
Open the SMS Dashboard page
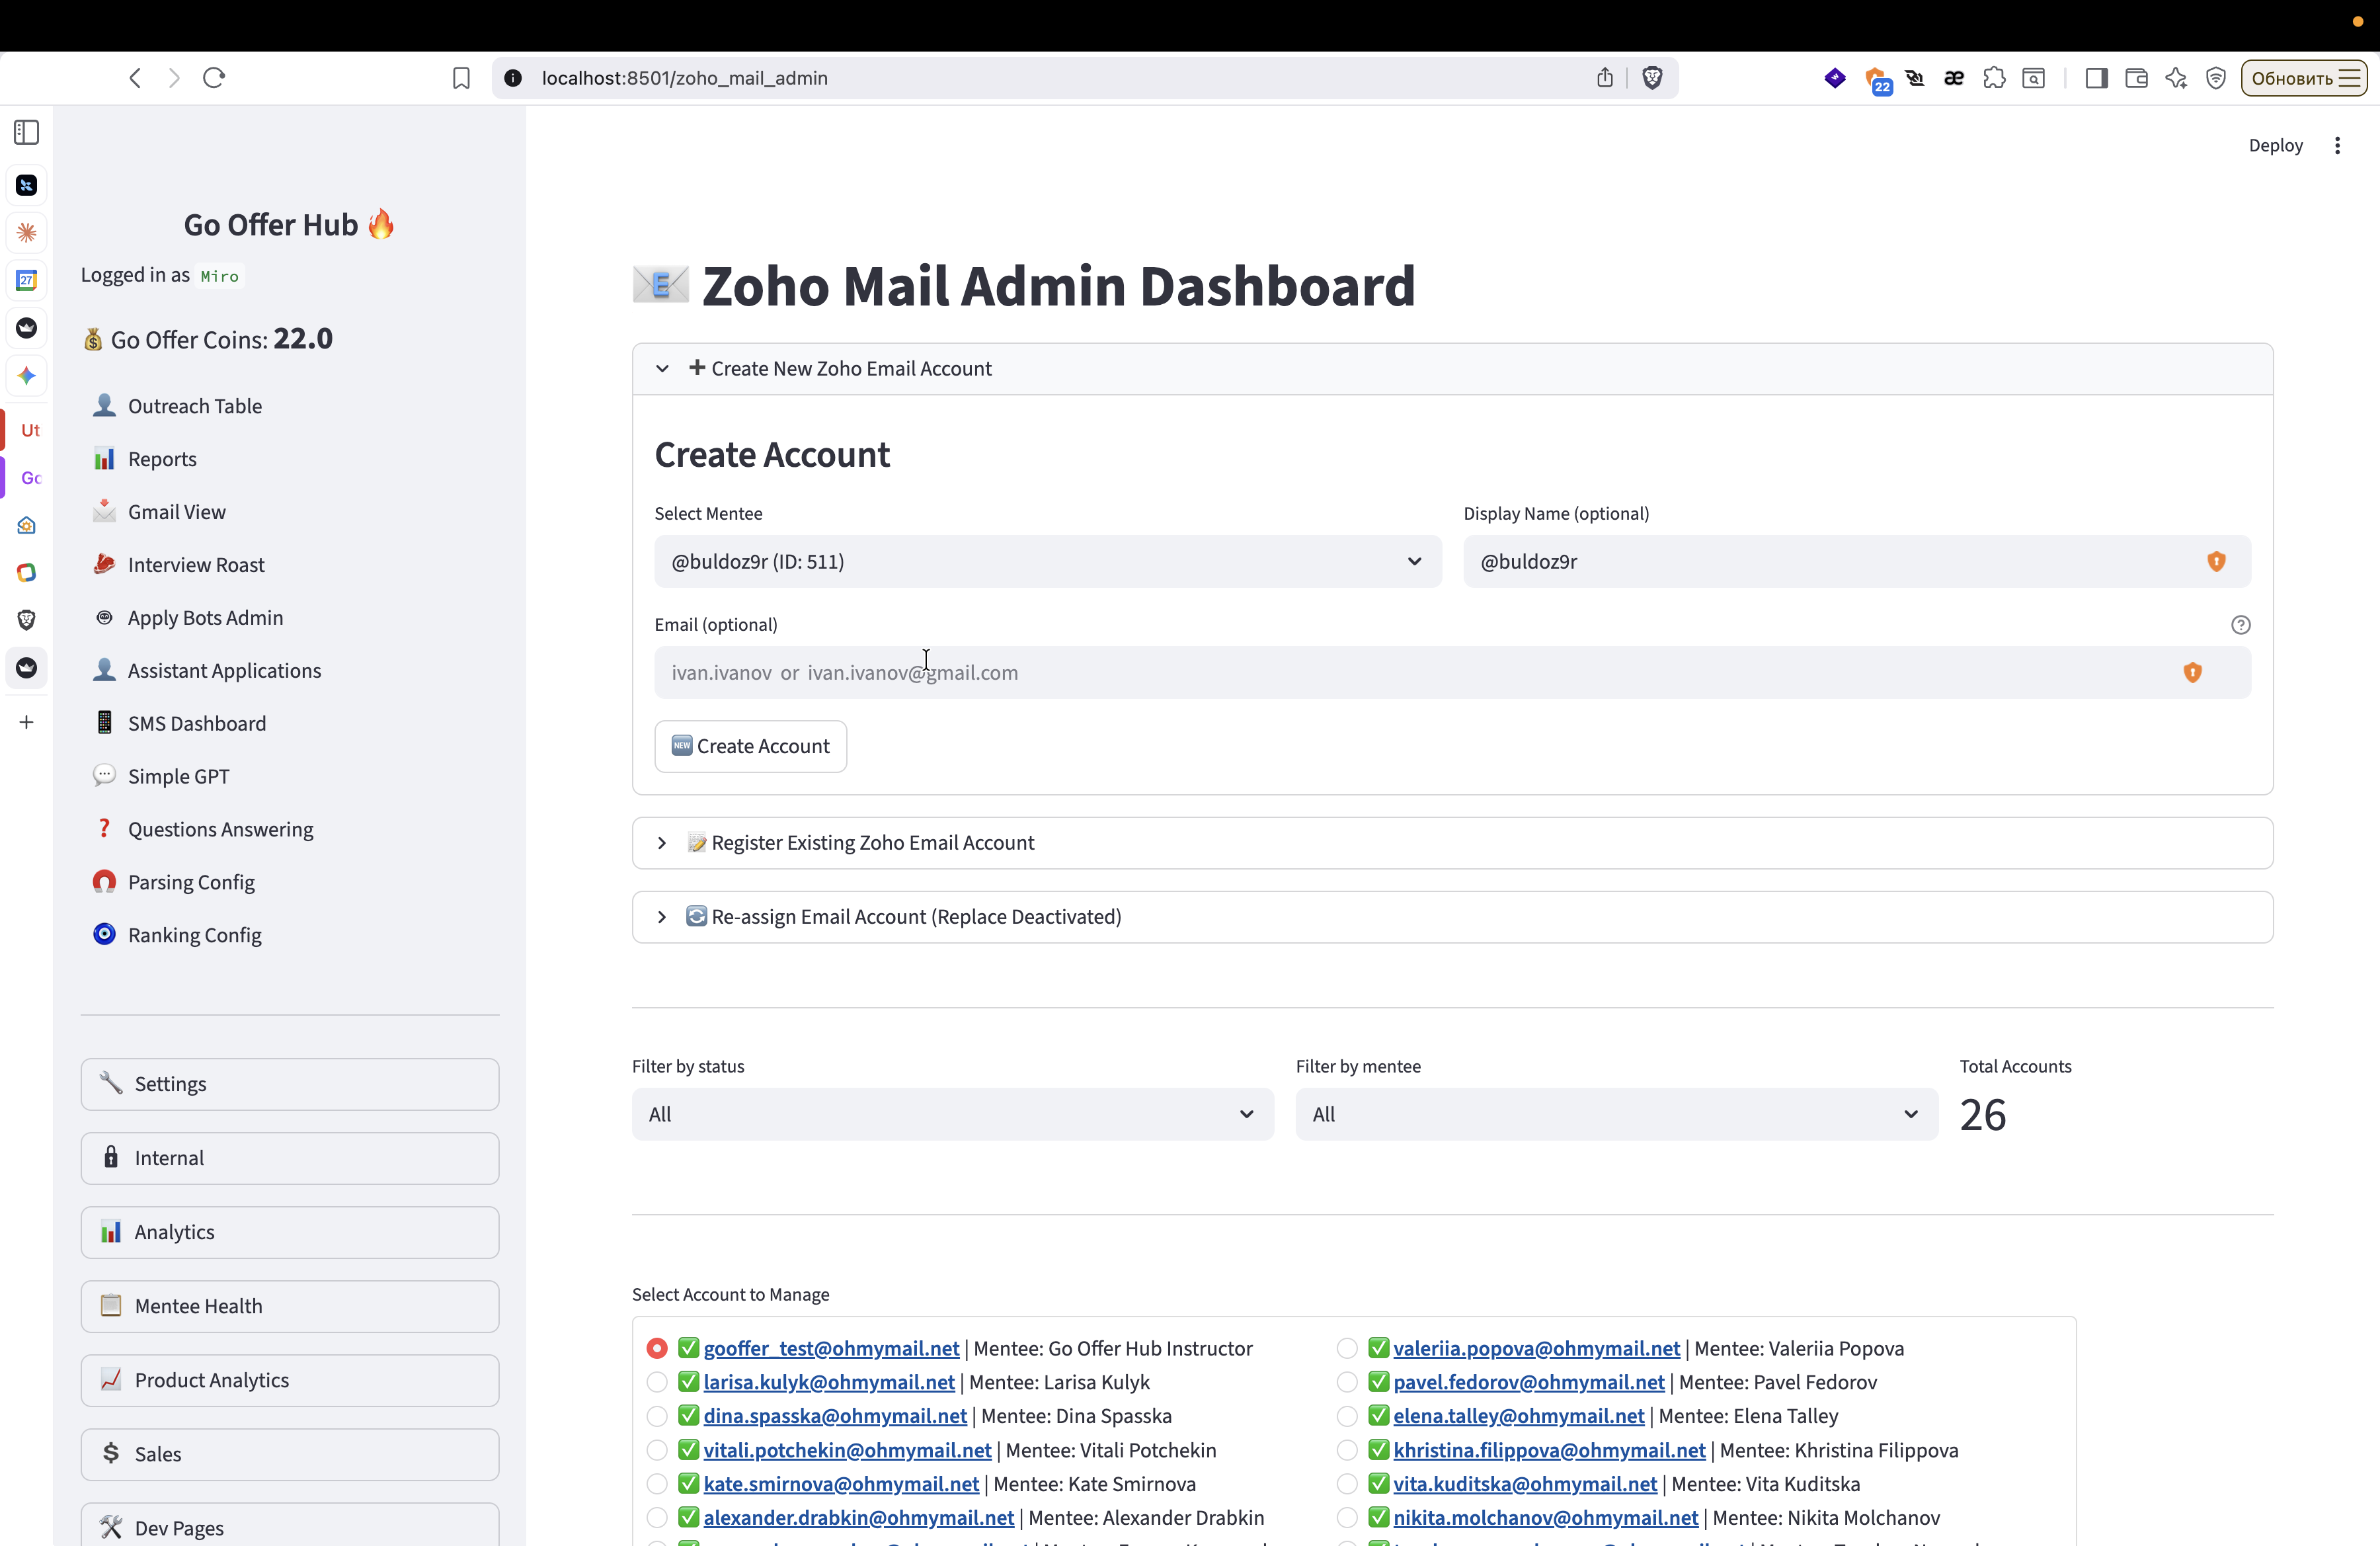[197, 723]
